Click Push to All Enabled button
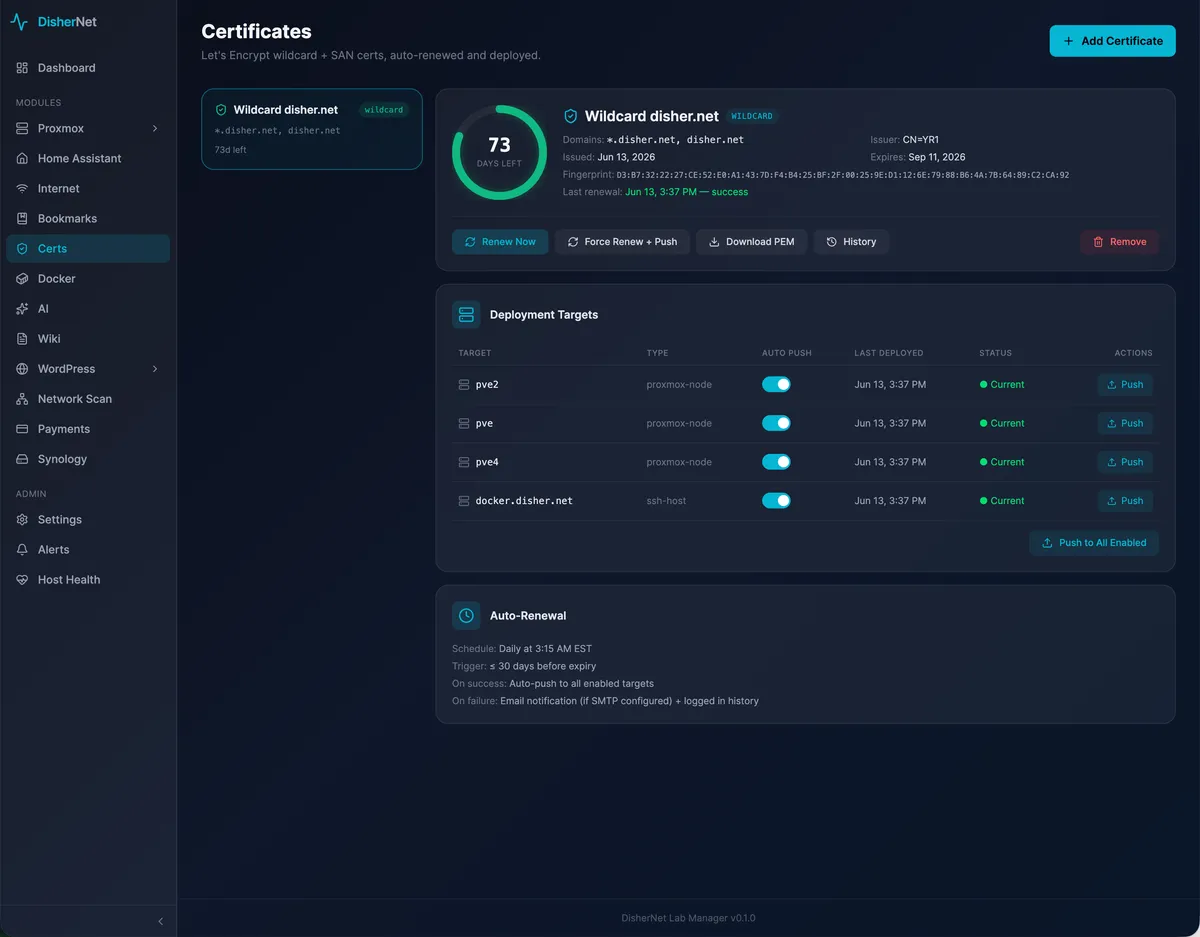This screenshot has height=937, width=1200. click(x=1094, y=543)
